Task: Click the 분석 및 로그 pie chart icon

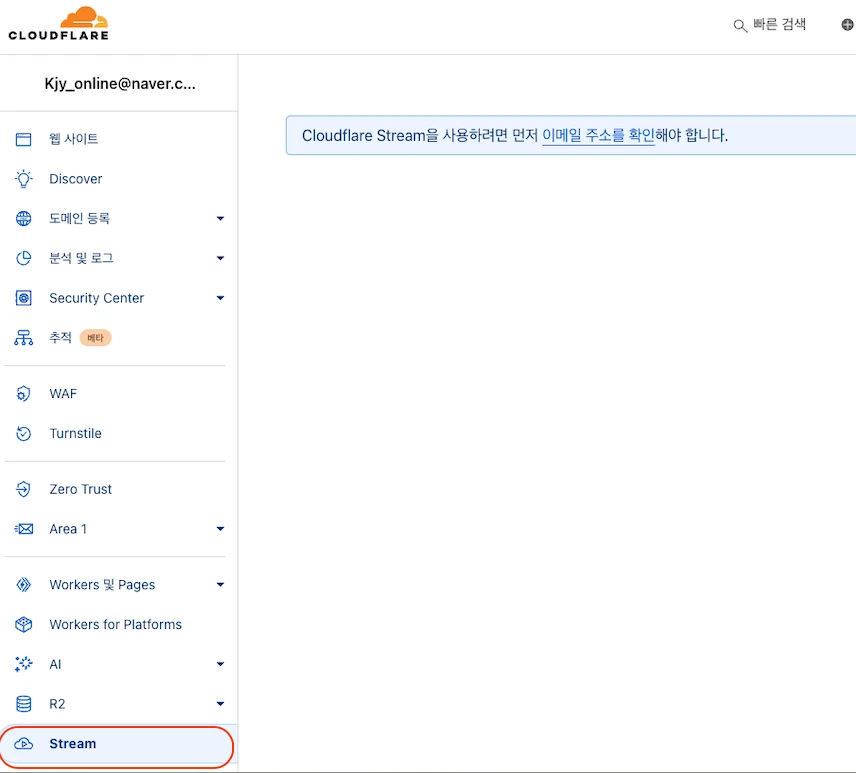Action: click(x=23, y=258)
